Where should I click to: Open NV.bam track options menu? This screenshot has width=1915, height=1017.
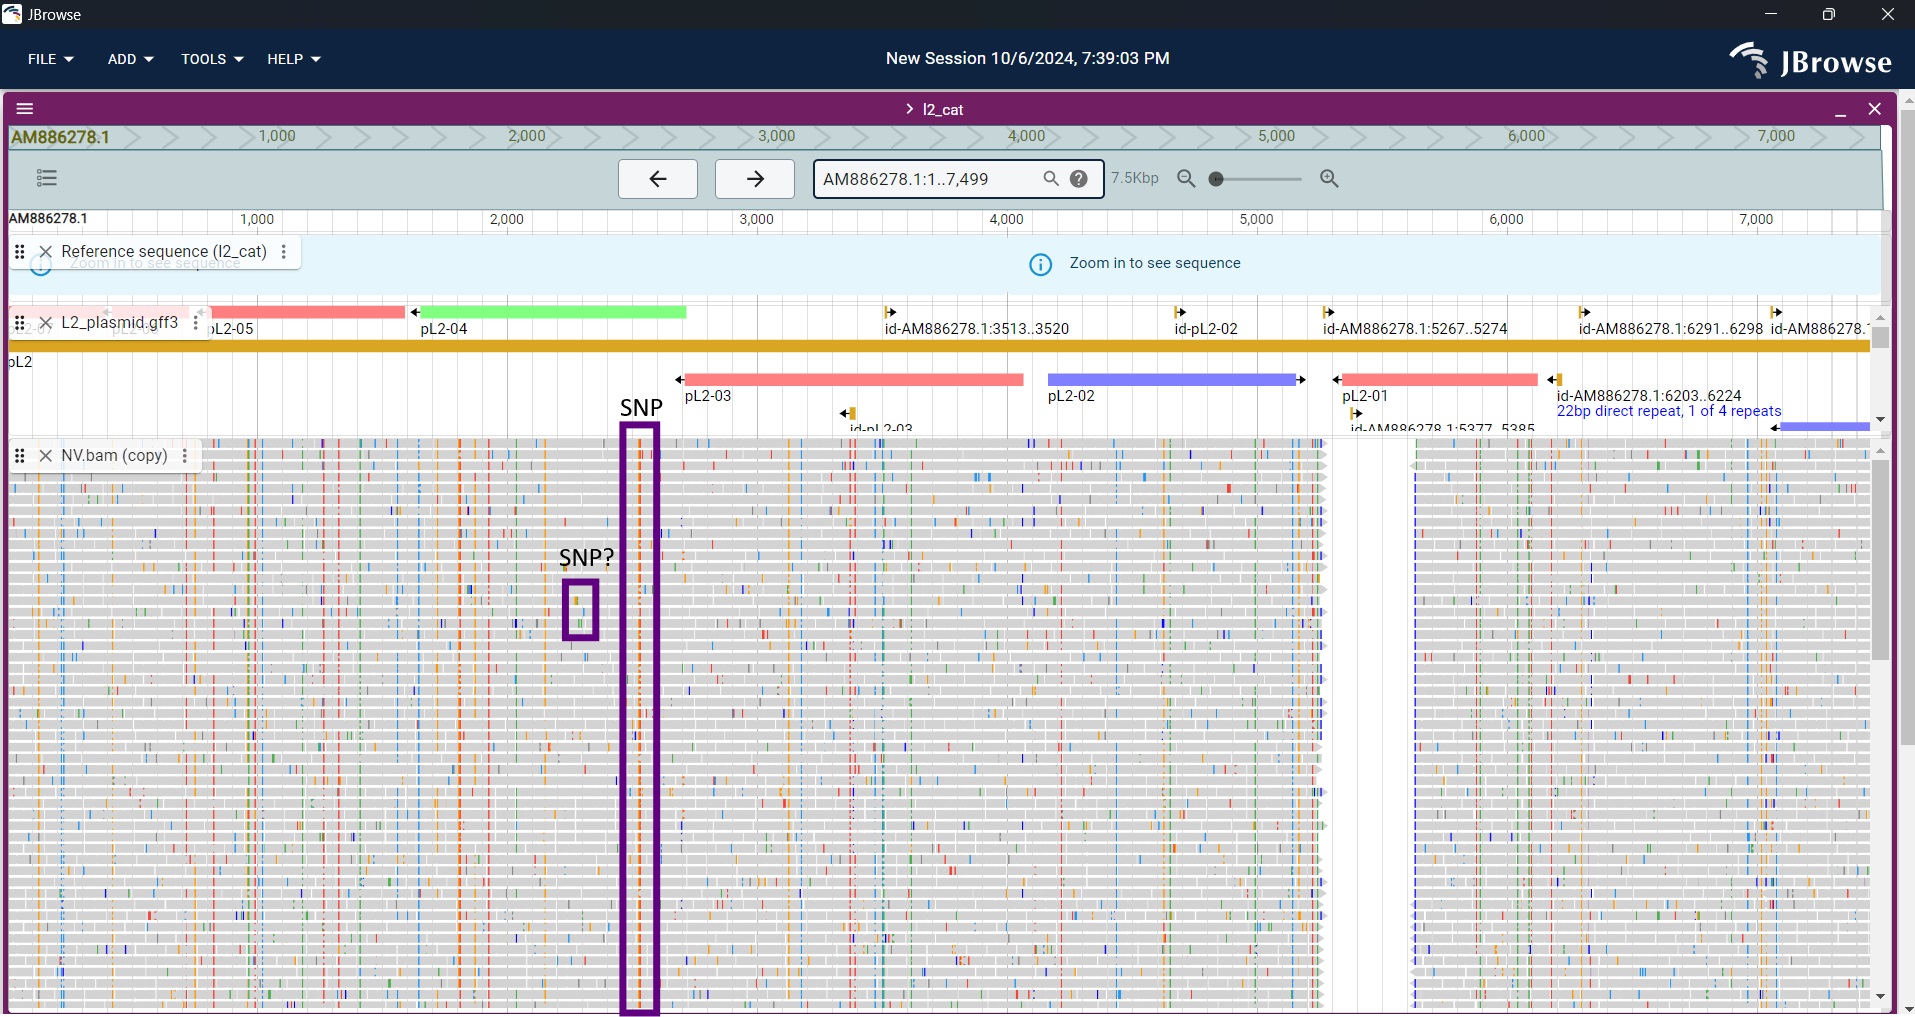pos(185,456)
